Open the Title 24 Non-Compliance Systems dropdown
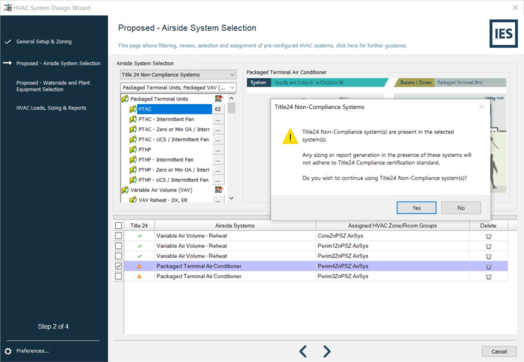Image resolution: width=524 pixels, height=362 pixels. [x=178, y=75]
